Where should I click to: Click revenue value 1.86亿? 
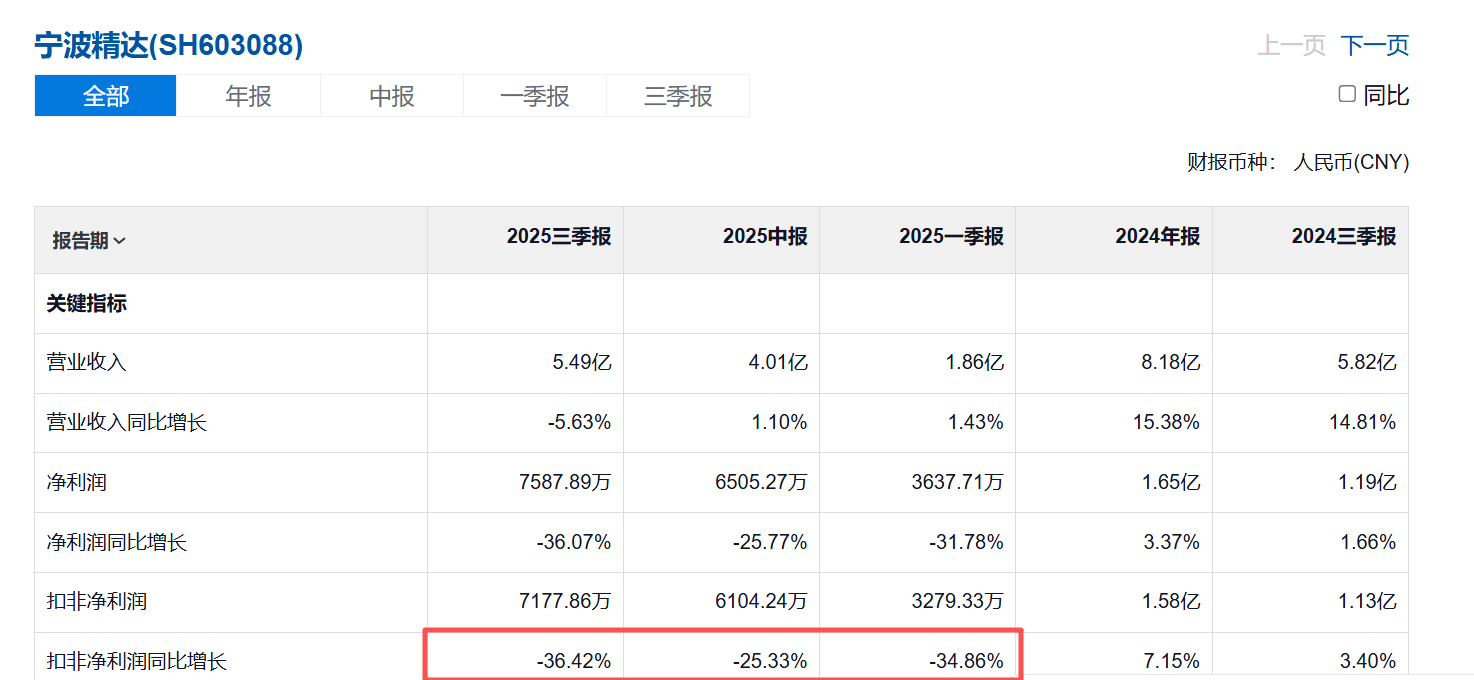974,363
